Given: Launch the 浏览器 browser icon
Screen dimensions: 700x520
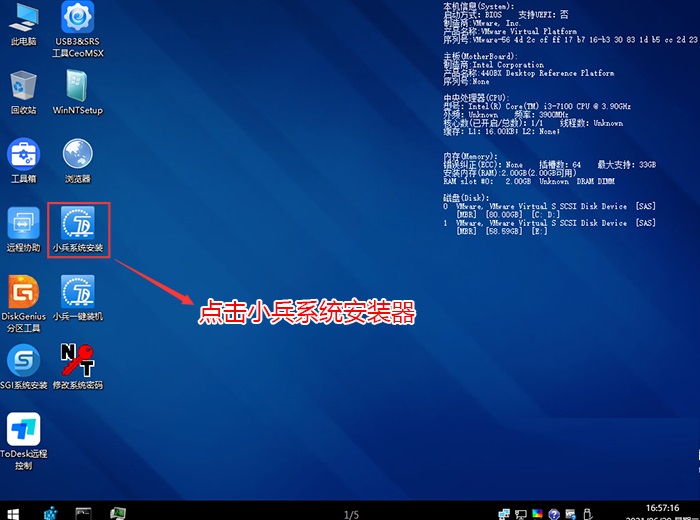Looking at the screenshot, I should pos(78,161).
